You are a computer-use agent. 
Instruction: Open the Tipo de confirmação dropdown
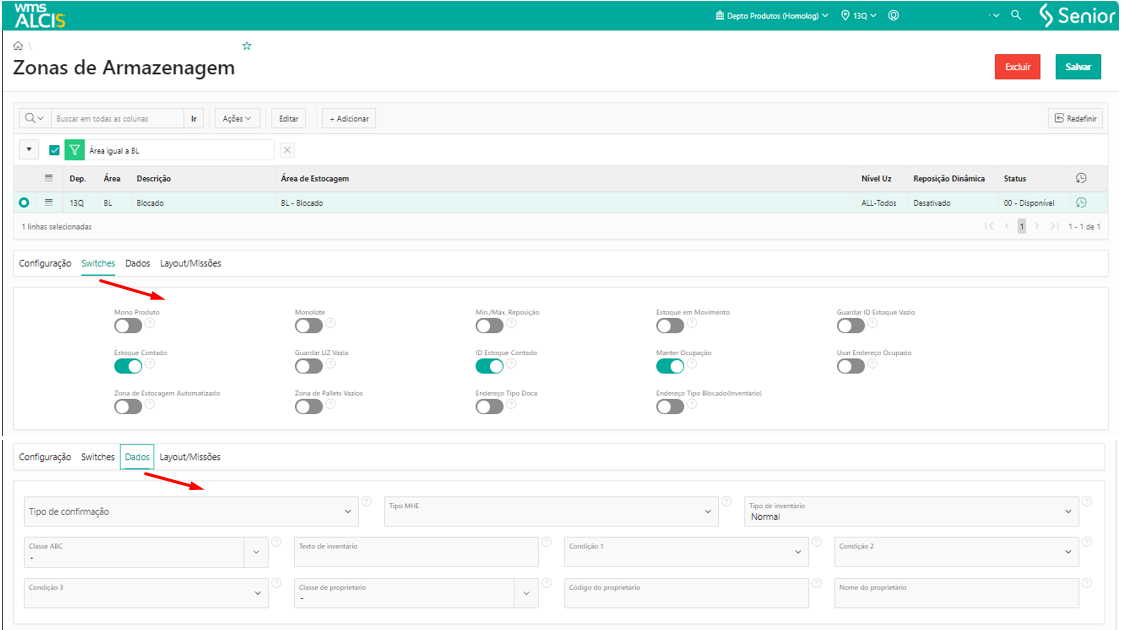coord(191,511)
